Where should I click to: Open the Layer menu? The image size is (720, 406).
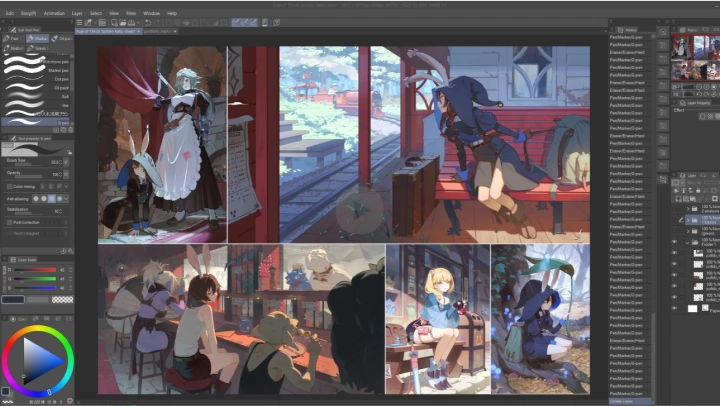click(77, 13)
